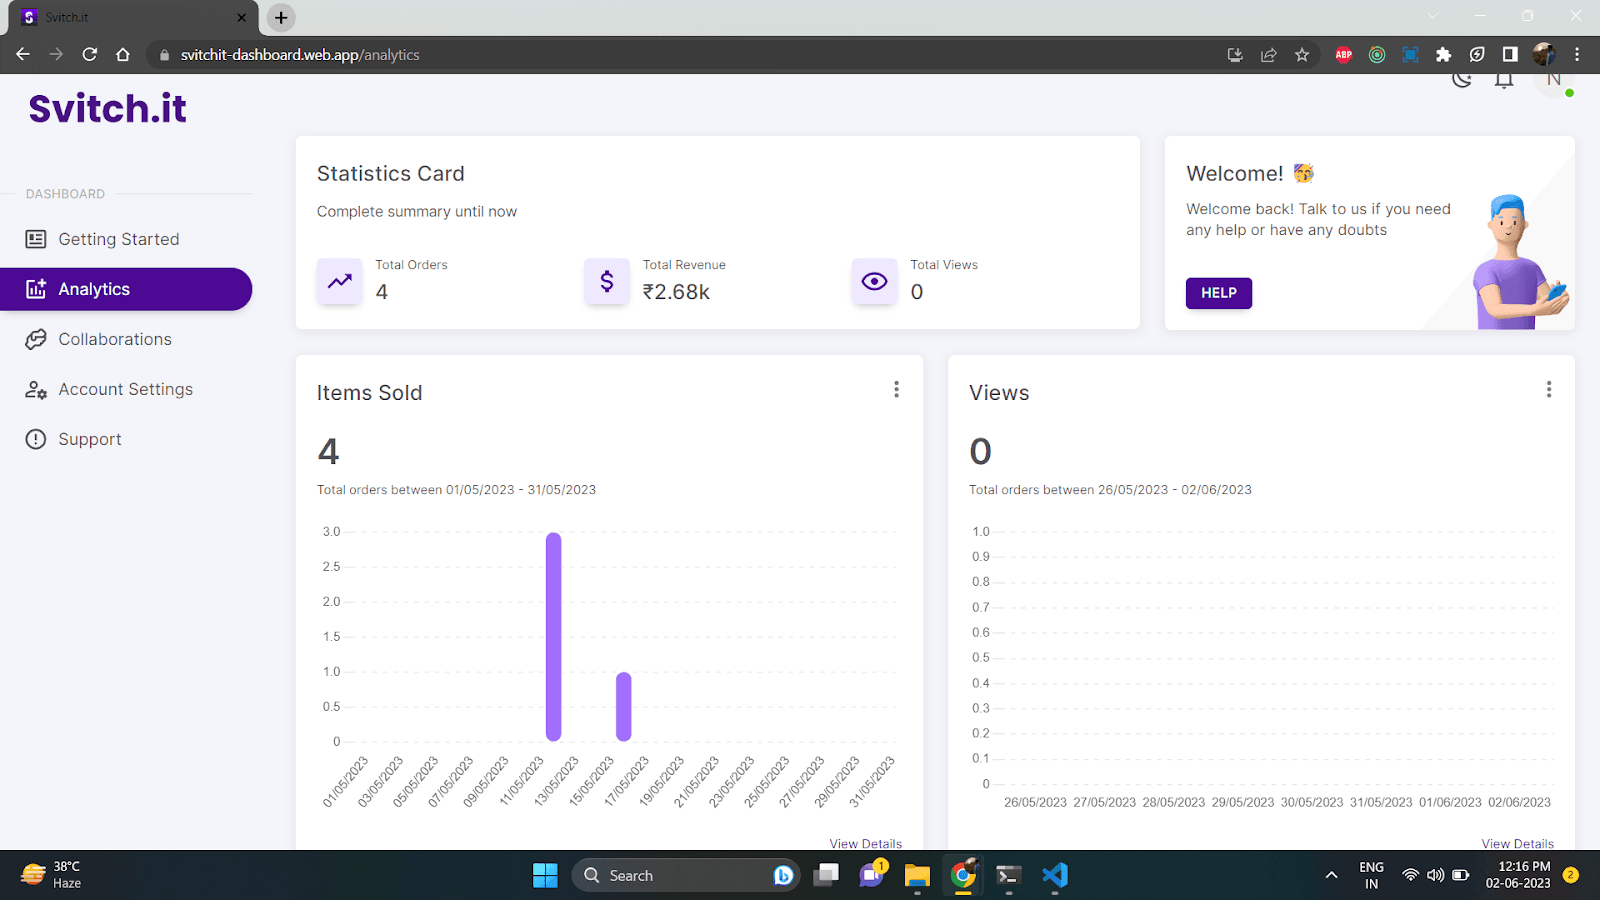Open the Items Sold options menu
This screenshot has width=1600, height=900.
[x=896, y=389]
